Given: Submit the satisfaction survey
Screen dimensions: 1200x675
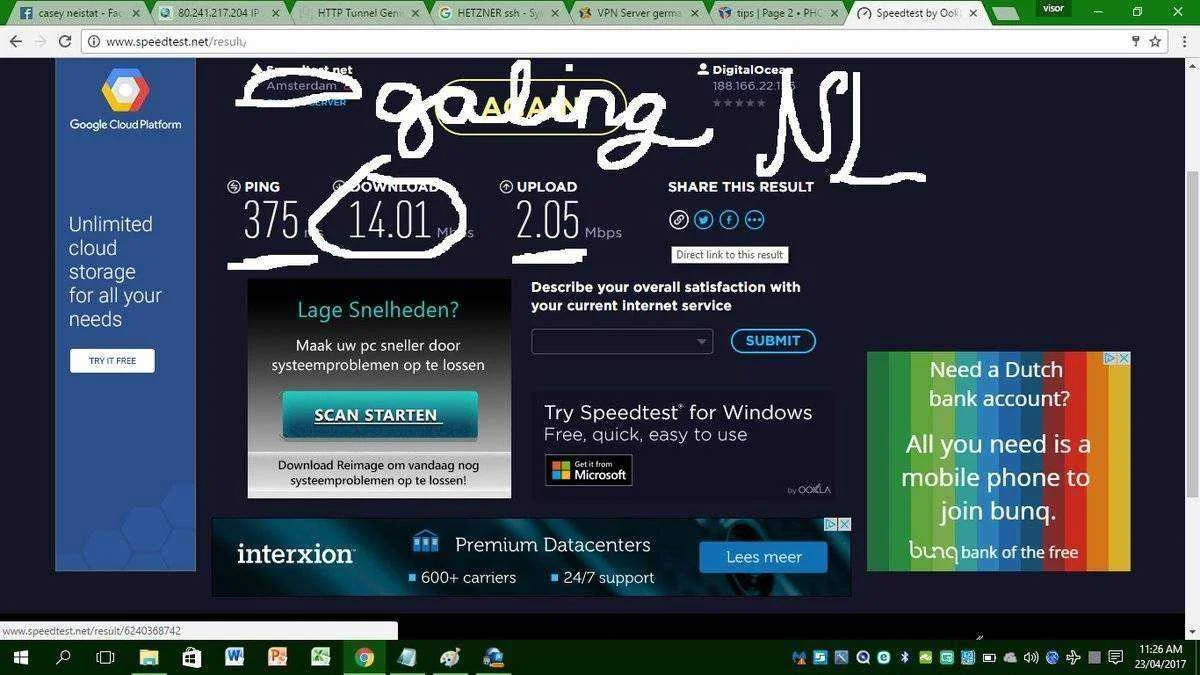Looking at the screenshot, I should 773,341.
